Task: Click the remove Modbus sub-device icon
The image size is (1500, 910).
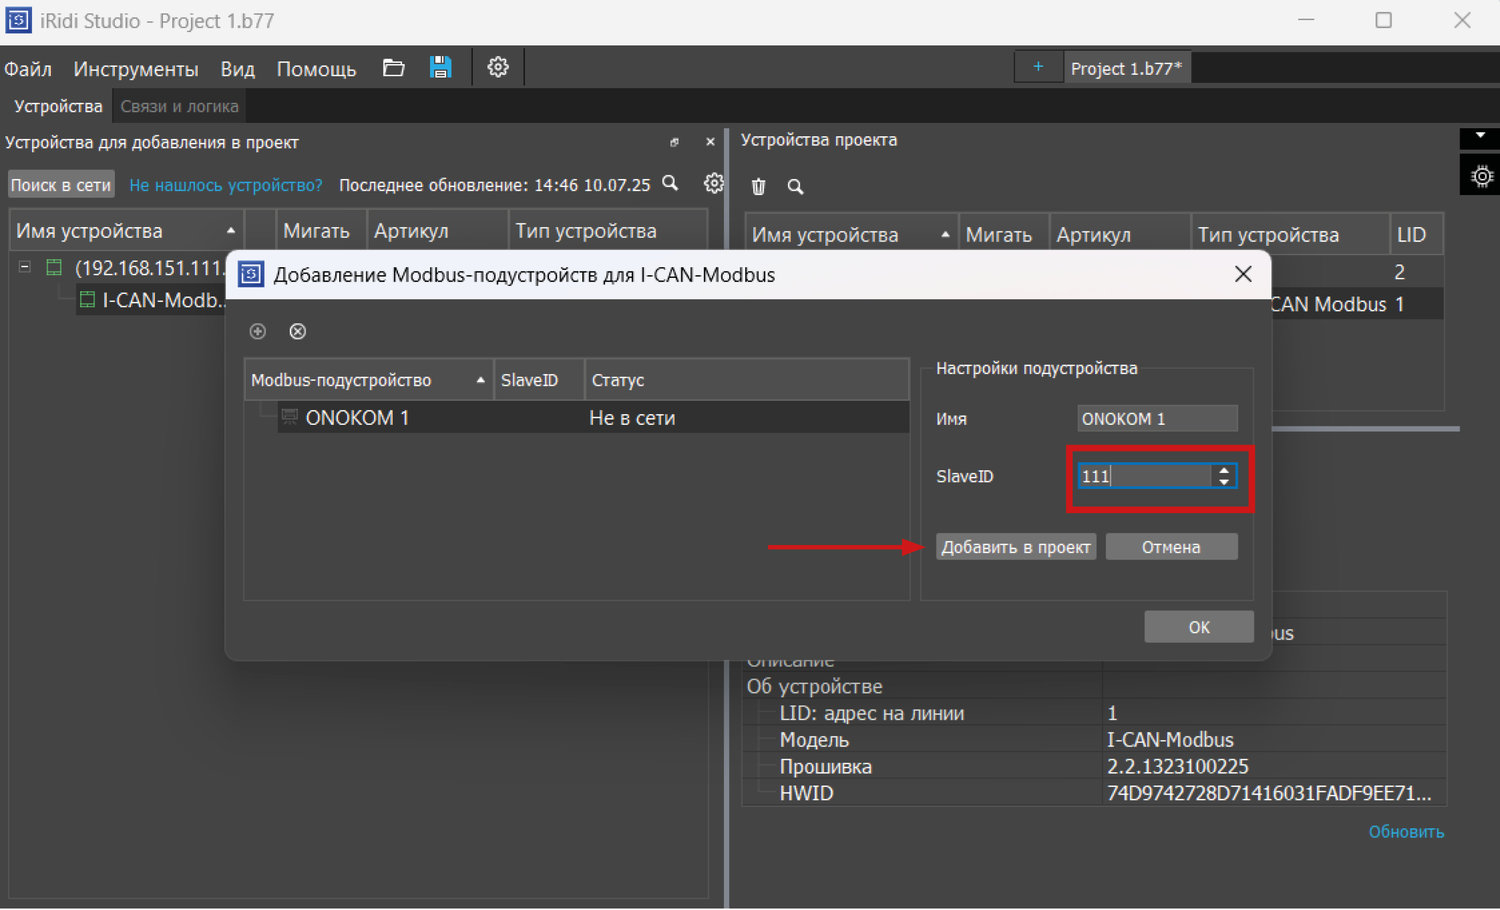Action: (297, 332)
